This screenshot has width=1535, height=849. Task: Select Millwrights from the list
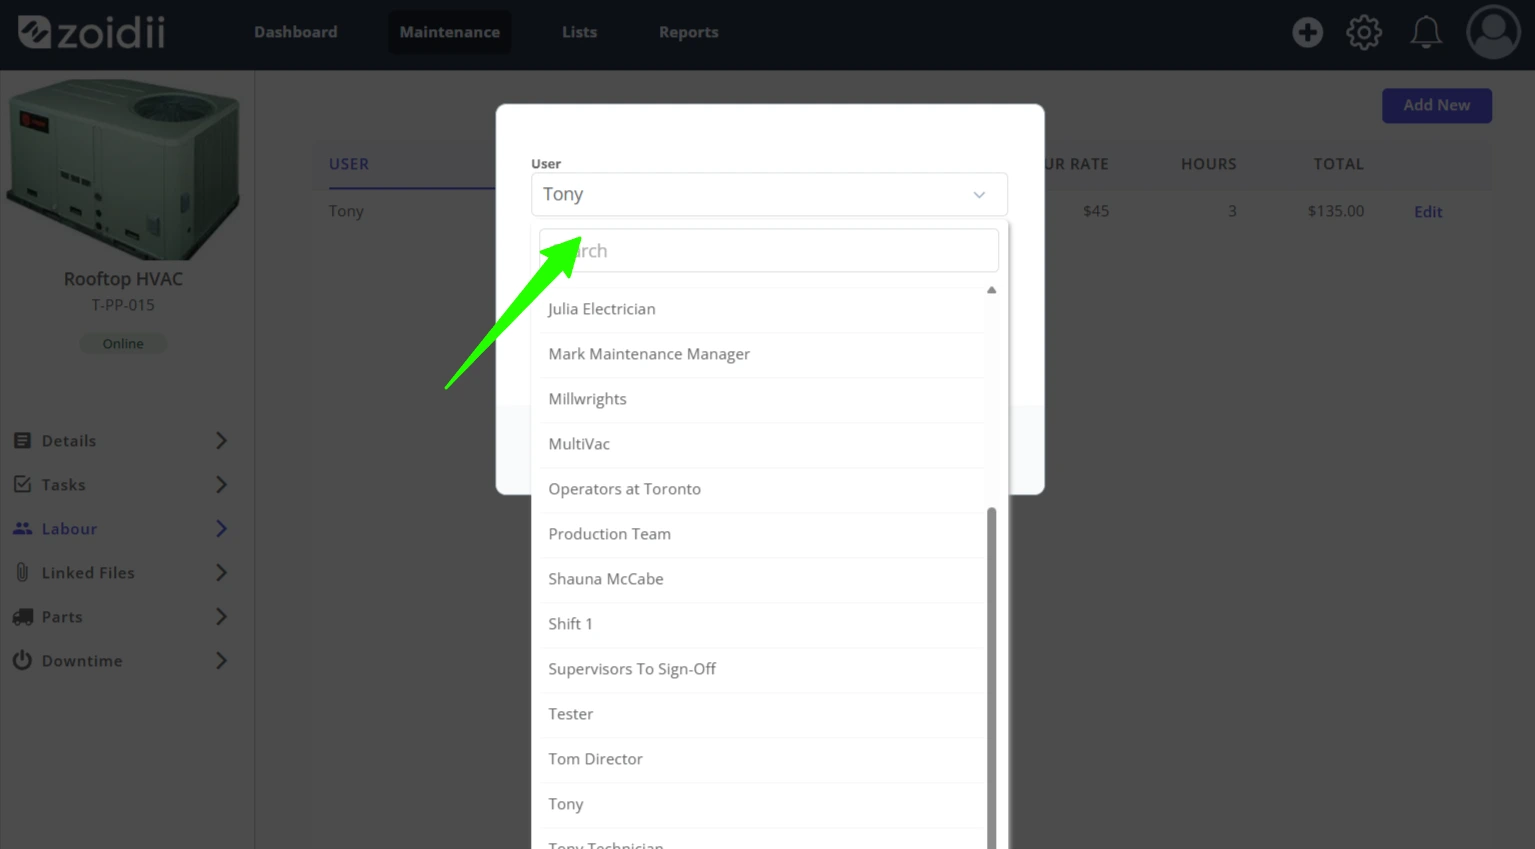[762, 399]
